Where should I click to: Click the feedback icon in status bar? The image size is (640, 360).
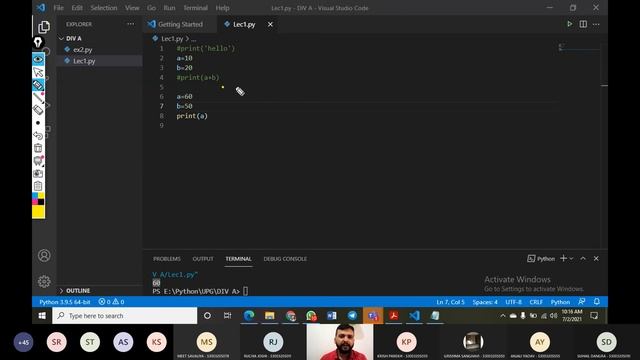[582, 302]
